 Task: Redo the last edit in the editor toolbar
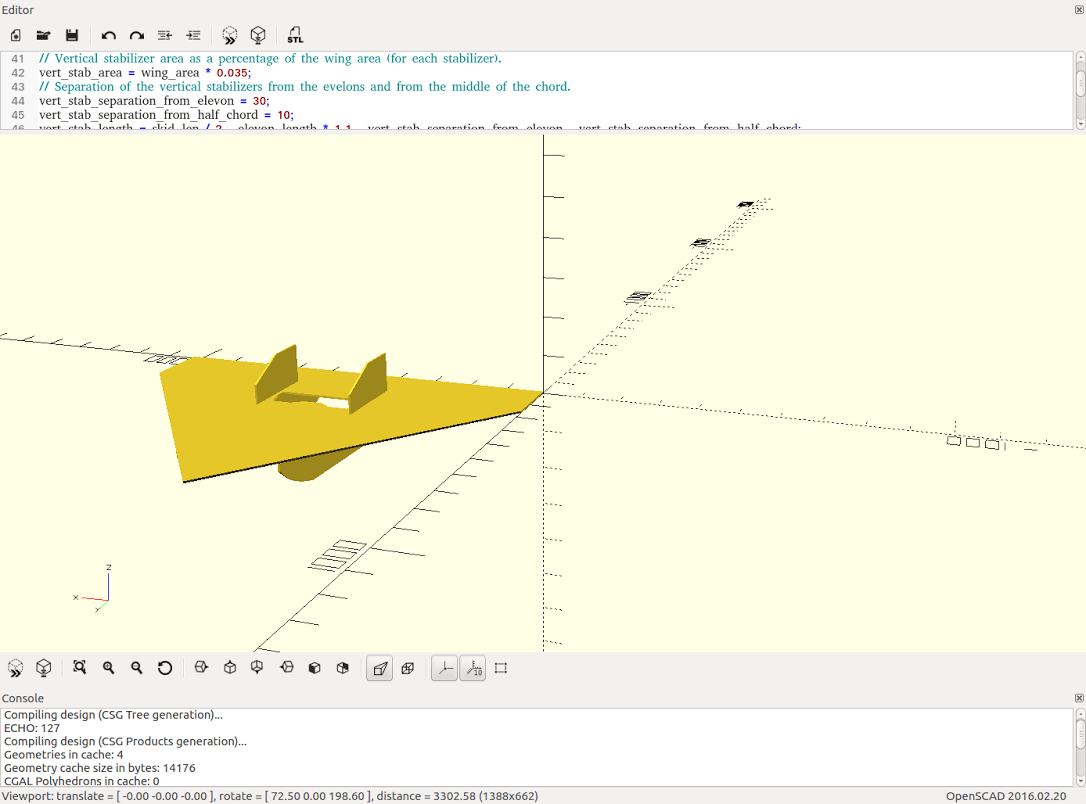point(137,35)
